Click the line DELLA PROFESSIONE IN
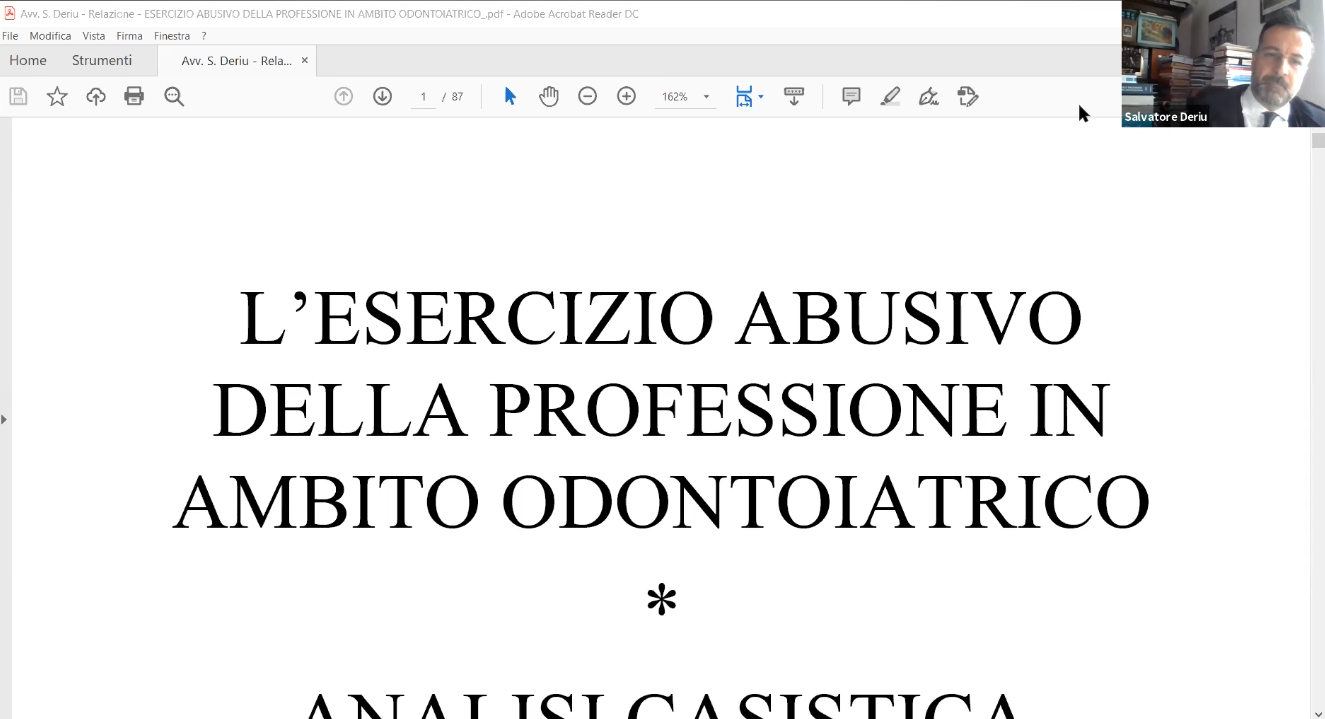1325x719 pixels. pyautogui.click(x=661, y=410)
